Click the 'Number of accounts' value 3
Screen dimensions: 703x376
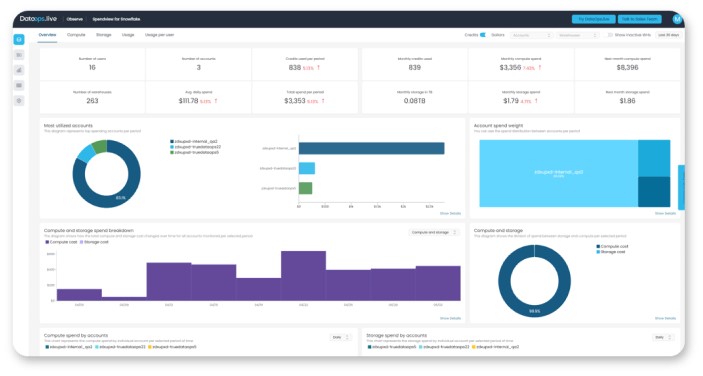199,68
